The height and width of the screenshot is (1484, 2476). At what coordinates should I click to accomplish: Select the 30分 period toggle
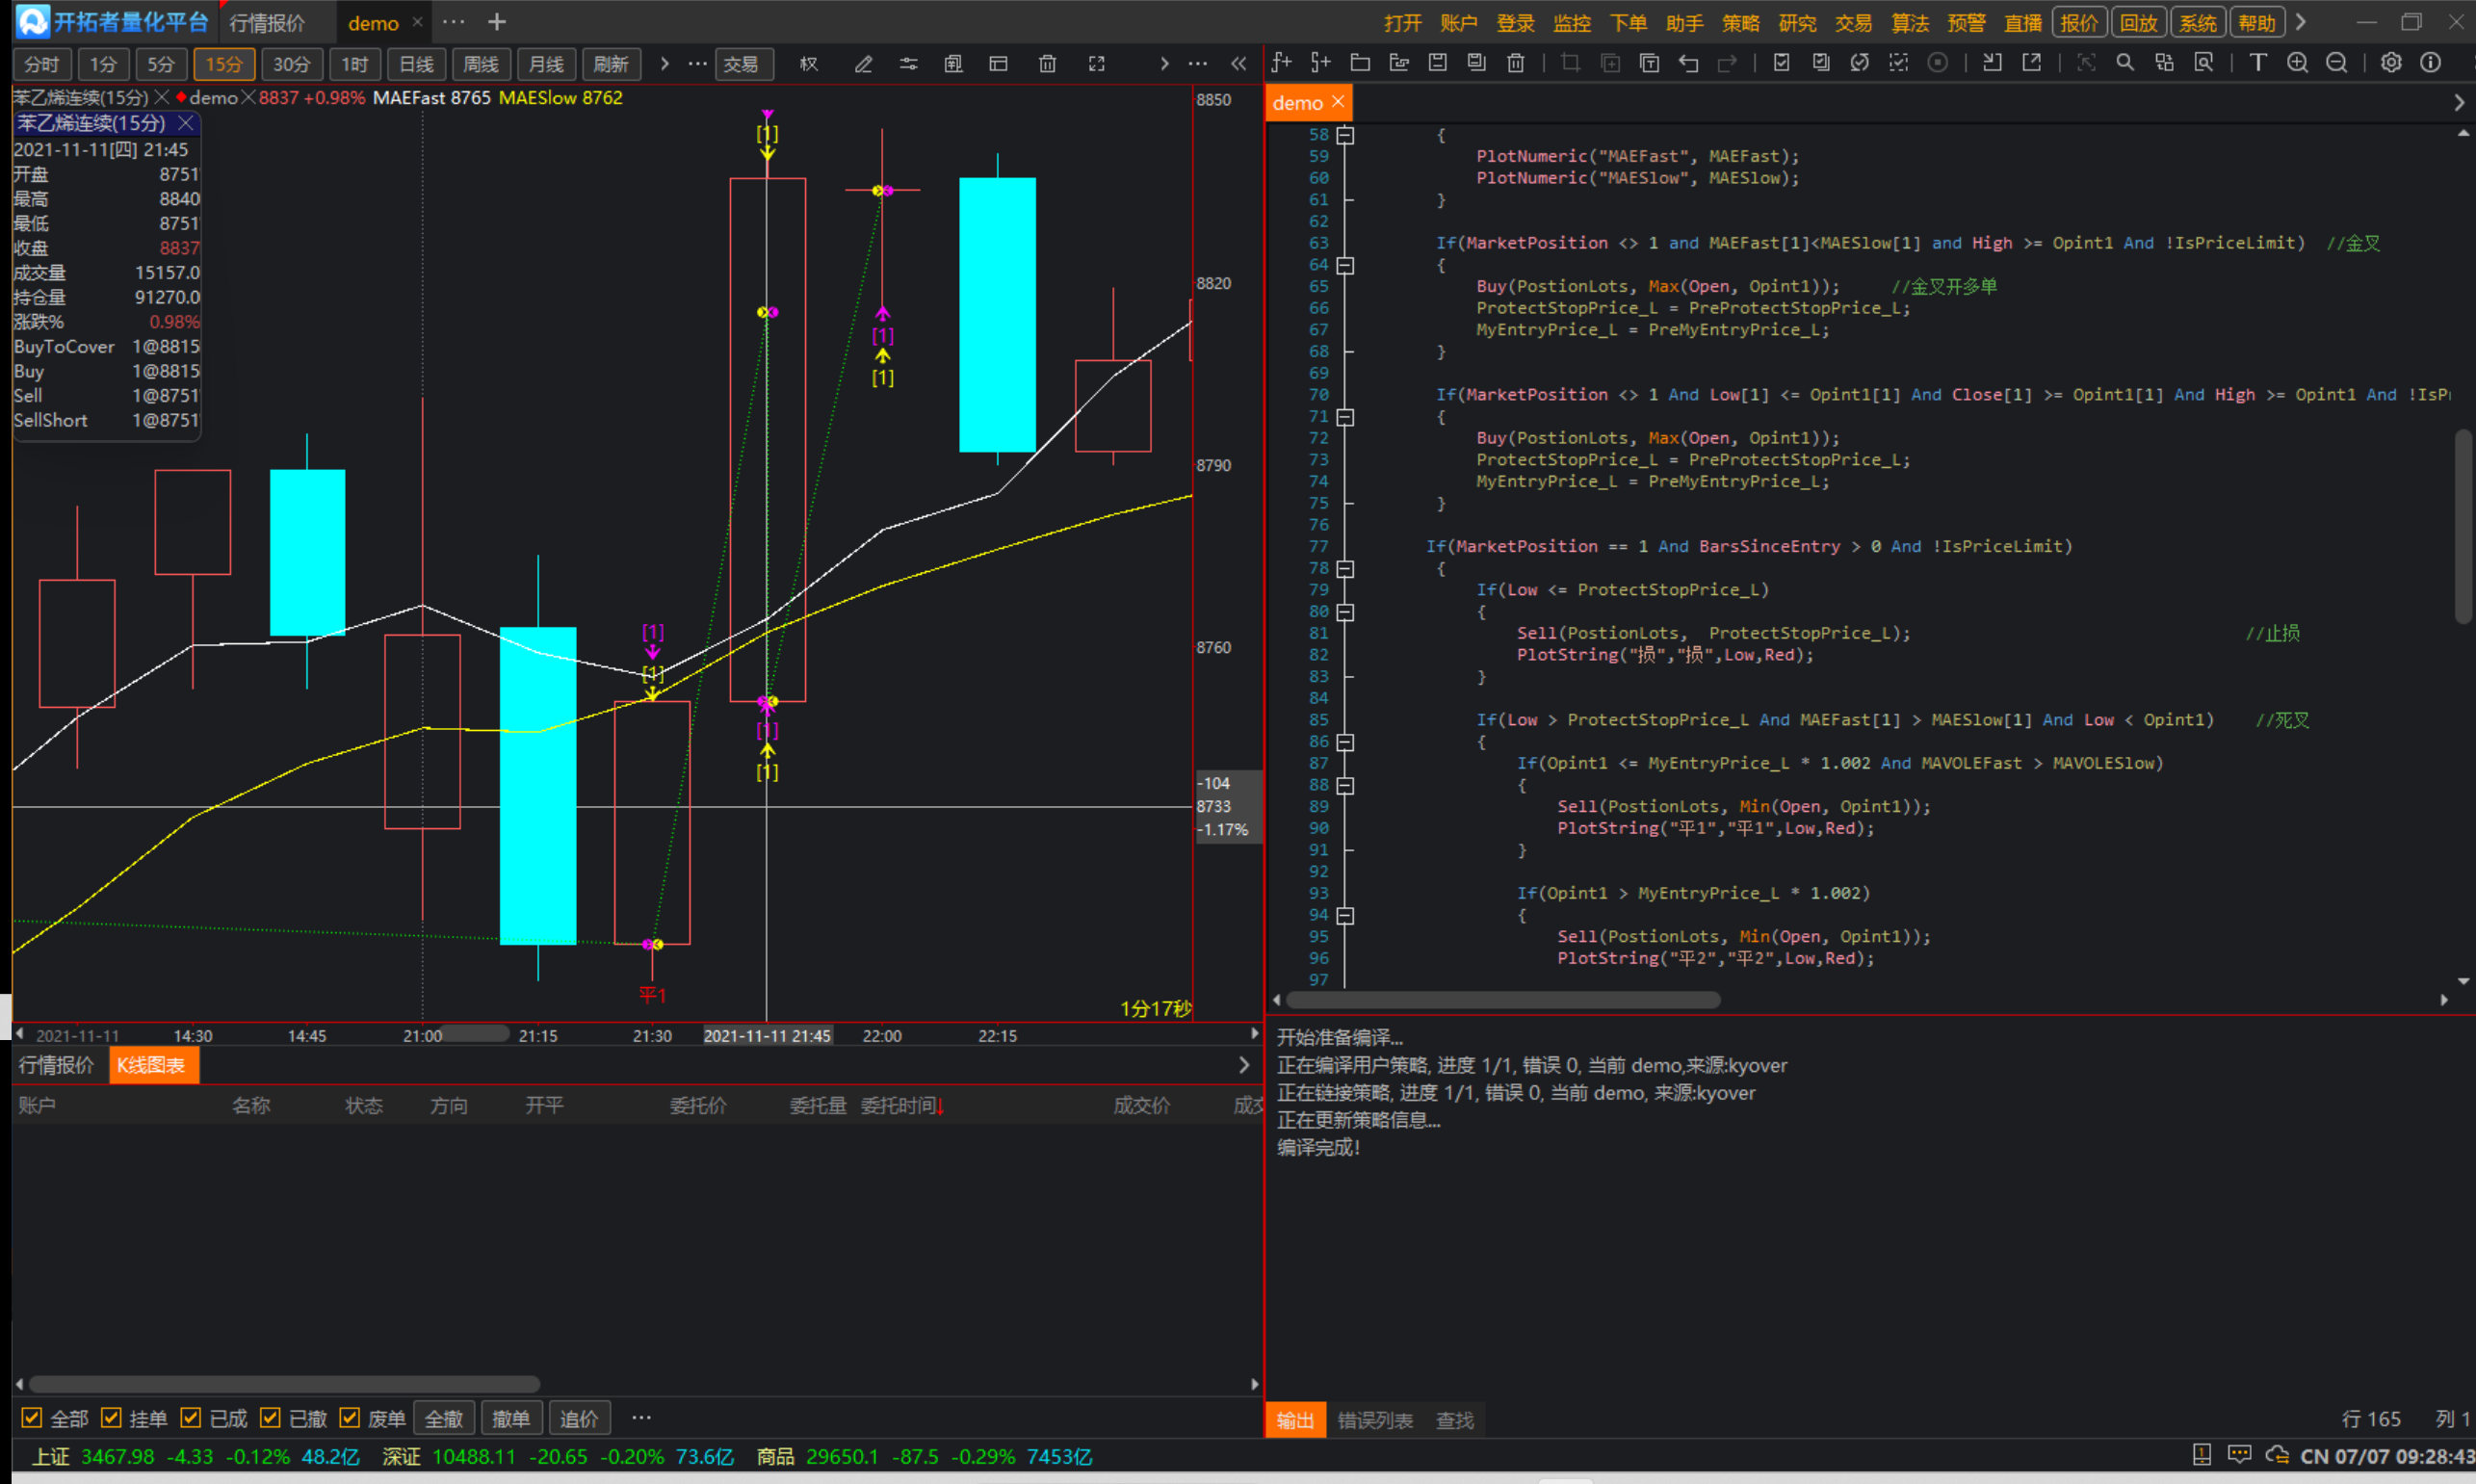(x=291, y=64)
